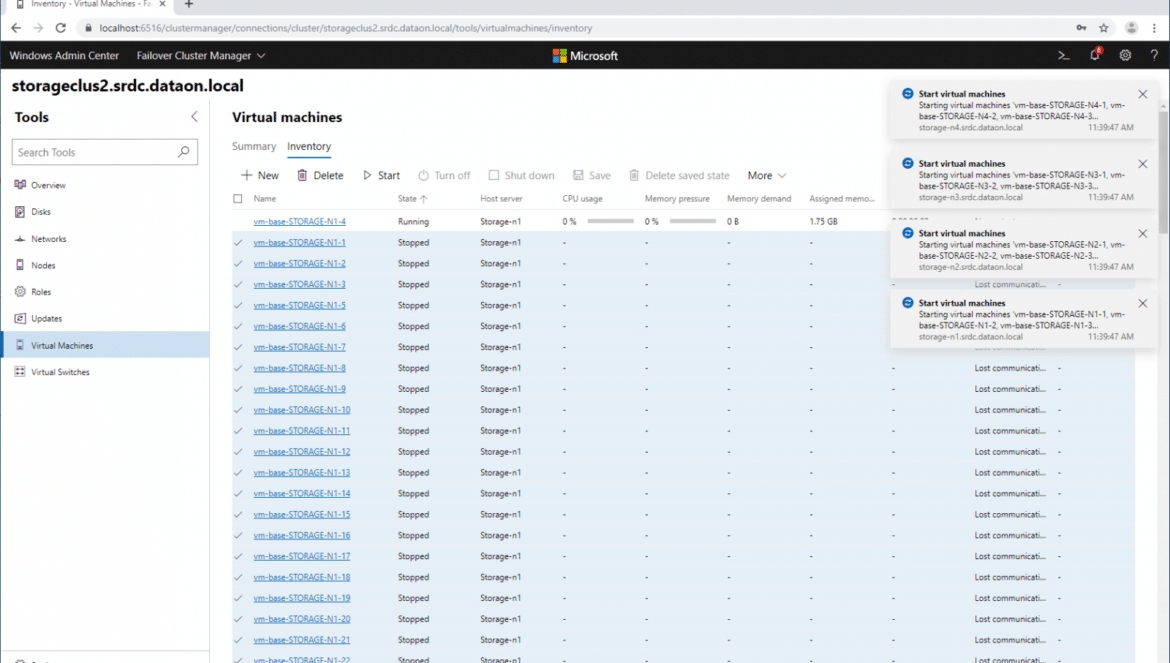Select the Virtual Machines tool
The image size is (1170, 663).
(x=105, y=345)
